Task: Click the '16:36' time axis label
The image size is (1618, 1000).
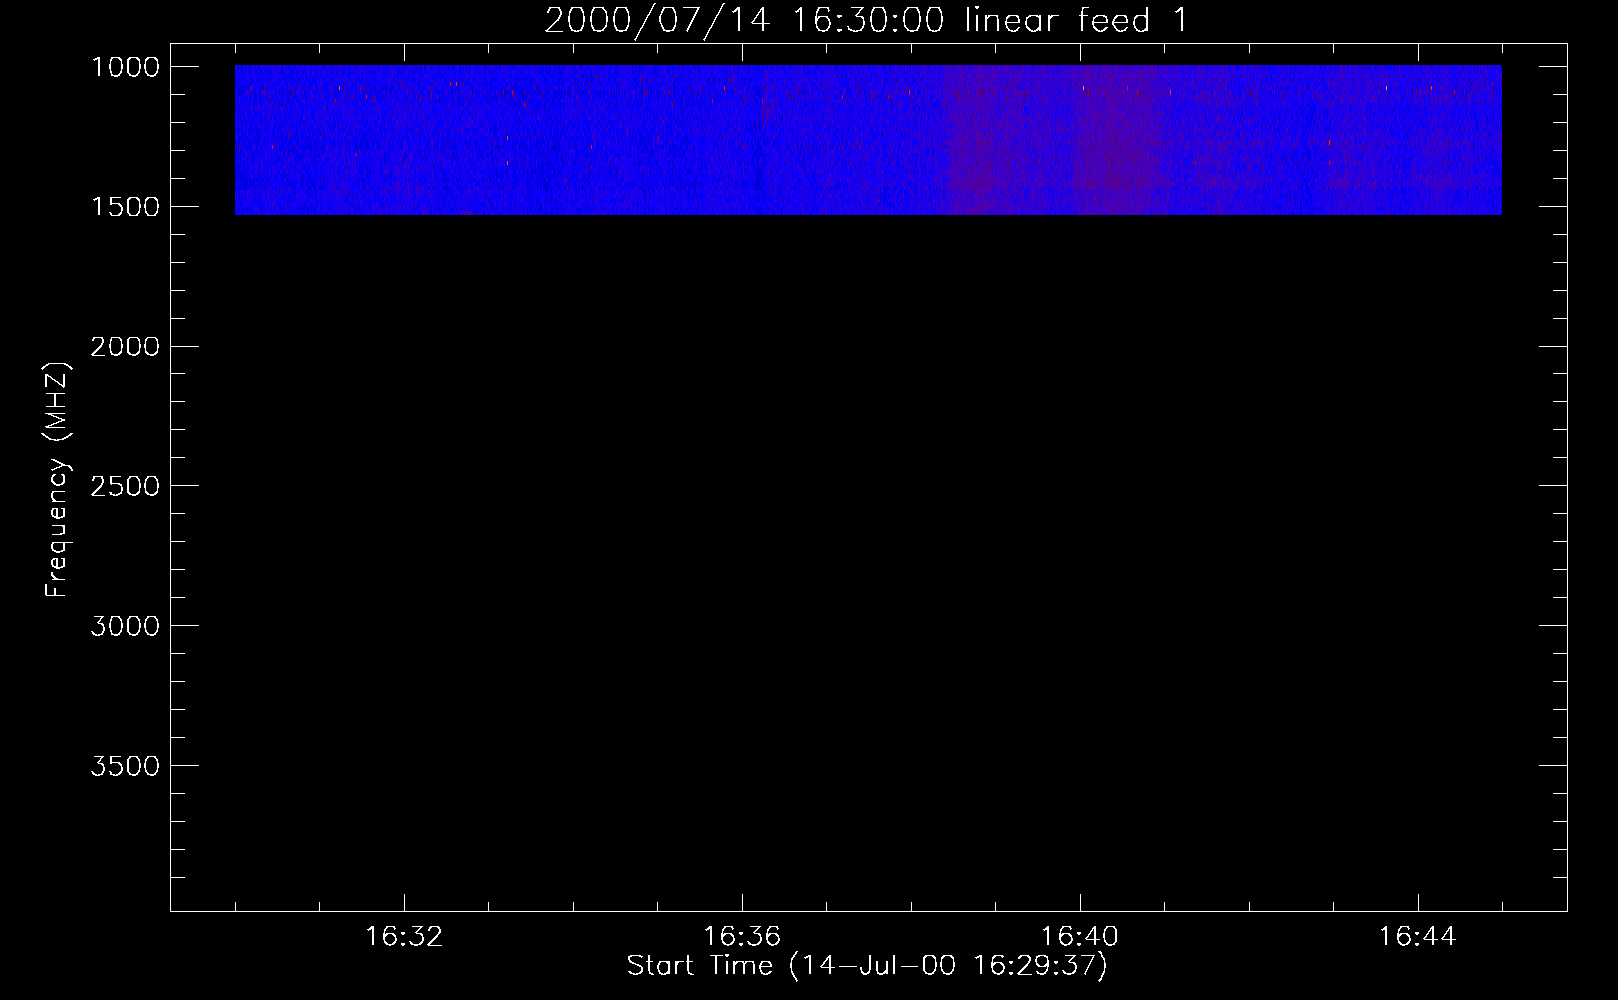Action: point(742,937)
